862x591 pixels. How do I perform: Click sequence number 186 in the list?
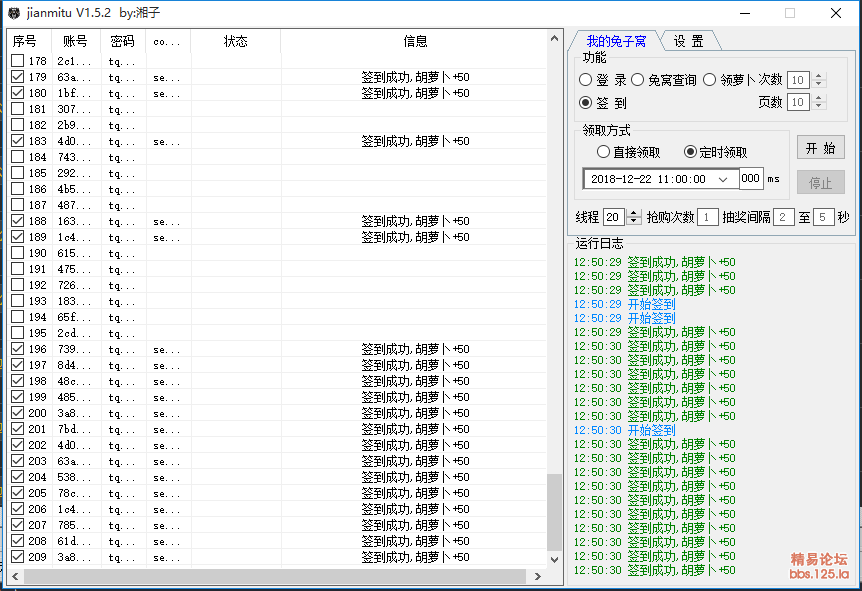point(37,189)
